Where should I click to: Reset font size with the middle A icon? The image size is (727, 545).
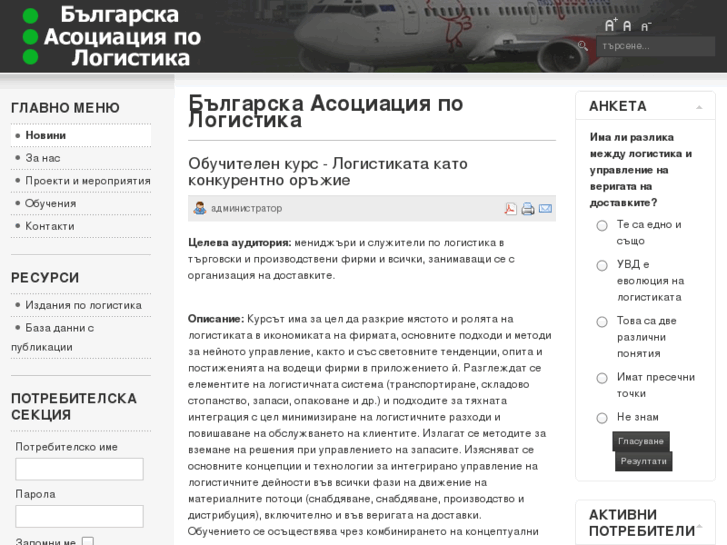[627, 26]
